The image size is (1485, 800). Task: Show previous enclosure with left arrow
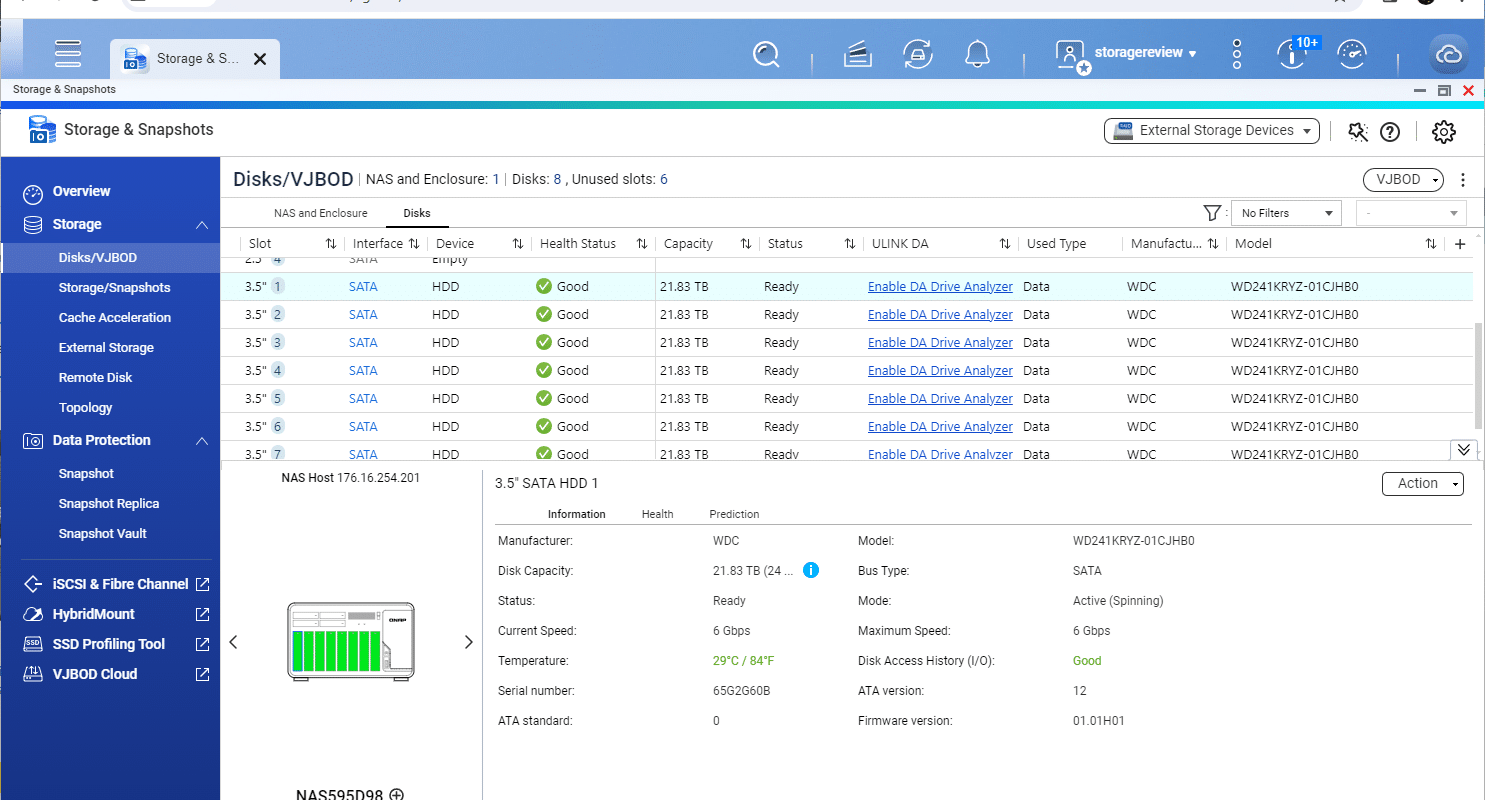[233, 642]
